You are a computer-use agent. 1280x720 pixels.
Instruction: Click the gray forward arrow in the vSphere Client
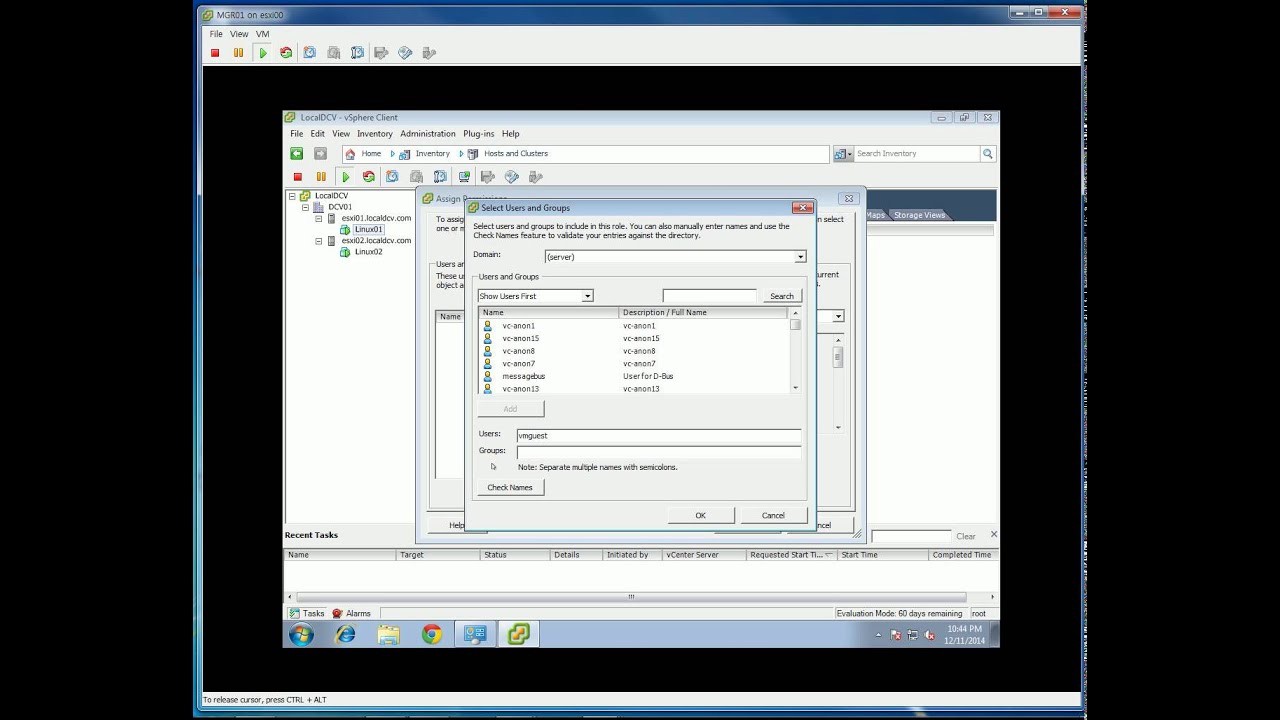(320, 153)
